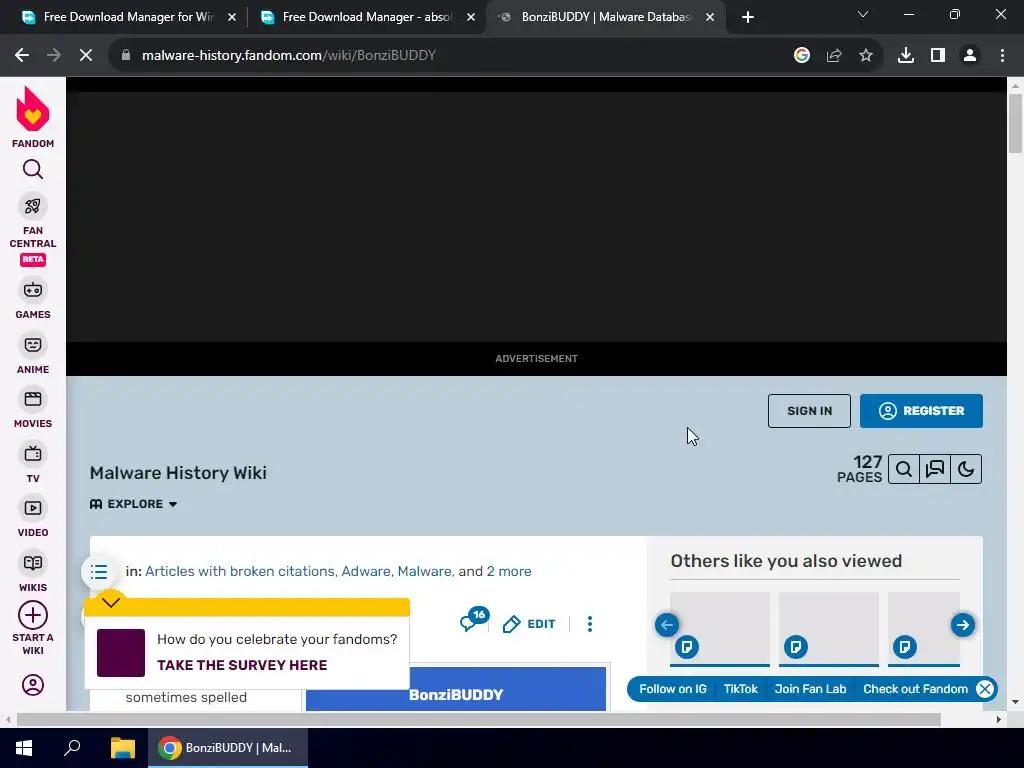Open user profile icon in sidebar

(33, 685)
